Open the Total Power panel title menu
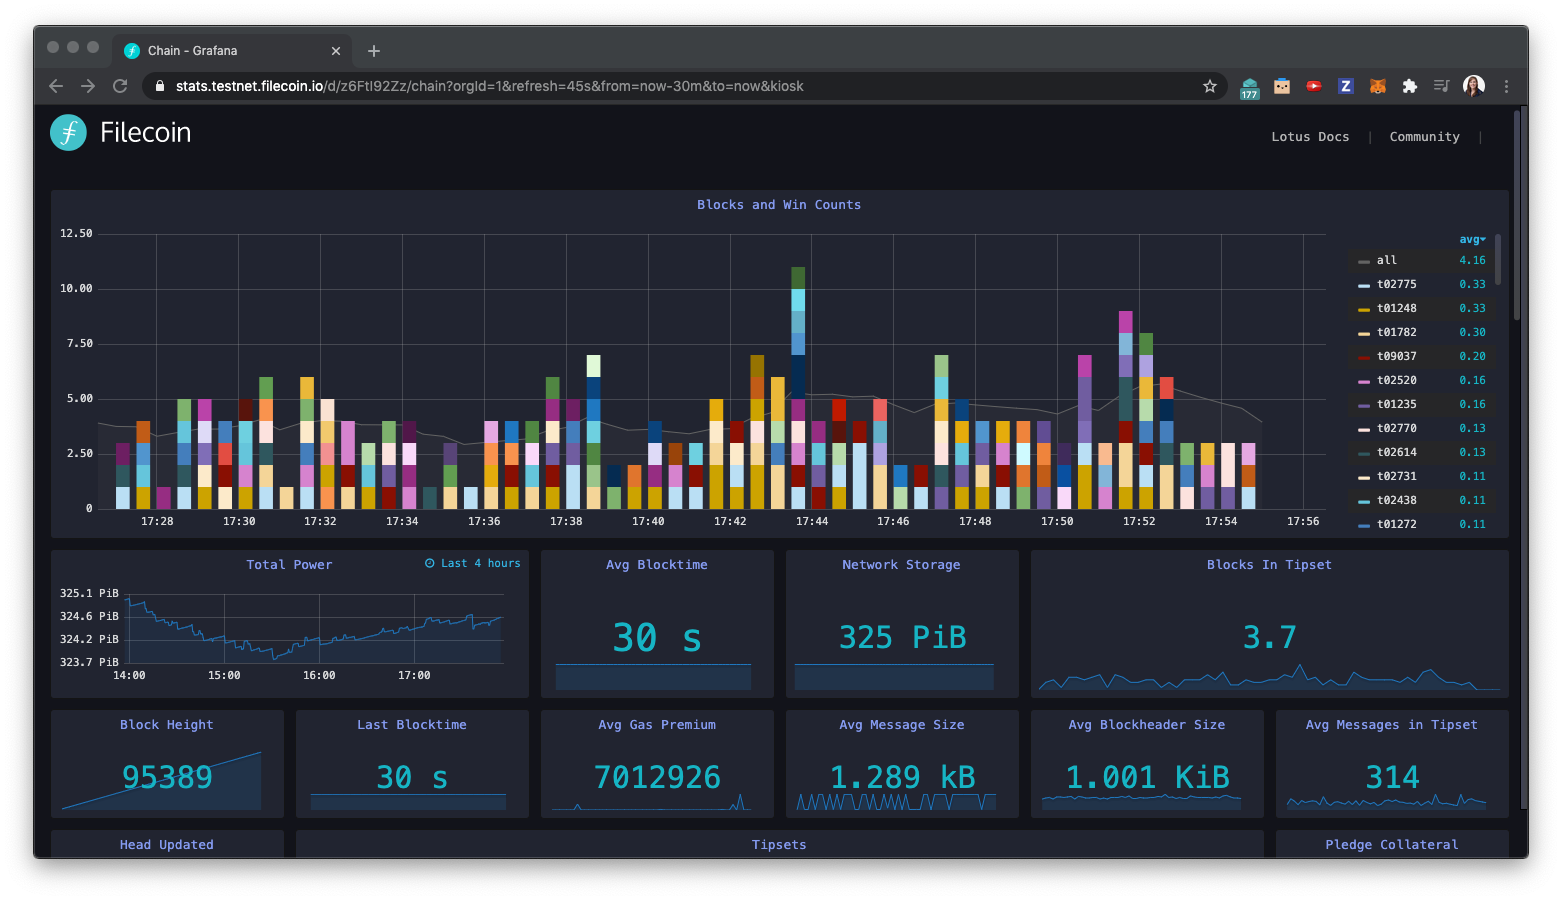 click(x=289, y=564)
